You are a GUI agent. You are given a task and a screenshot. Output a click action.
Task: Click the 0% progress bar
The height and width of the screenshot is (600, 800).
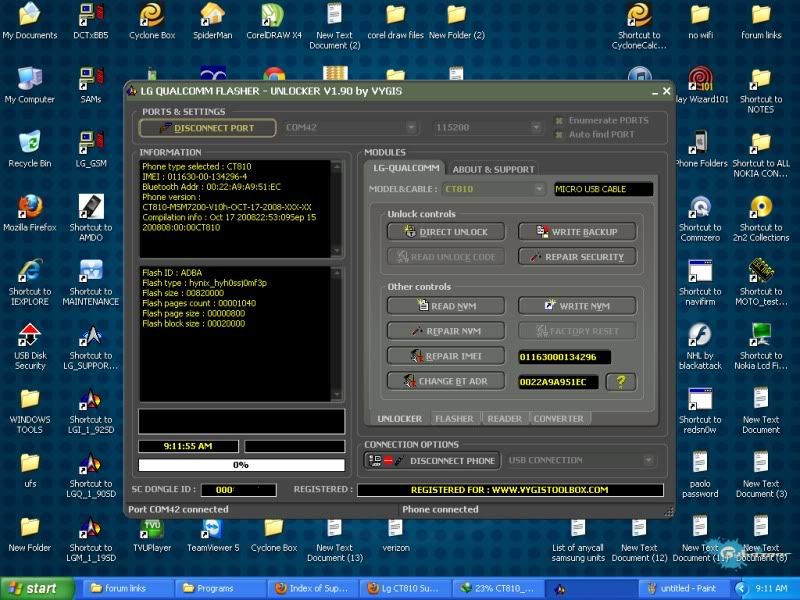click(x=241, y=465)
